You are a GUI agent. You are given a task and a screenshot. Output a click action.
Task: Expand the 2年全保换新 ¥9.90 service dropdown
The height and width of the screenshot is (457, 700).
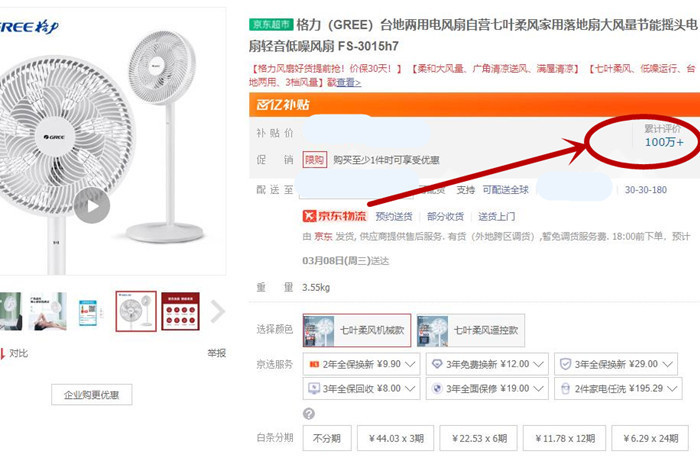pos(361,364)
